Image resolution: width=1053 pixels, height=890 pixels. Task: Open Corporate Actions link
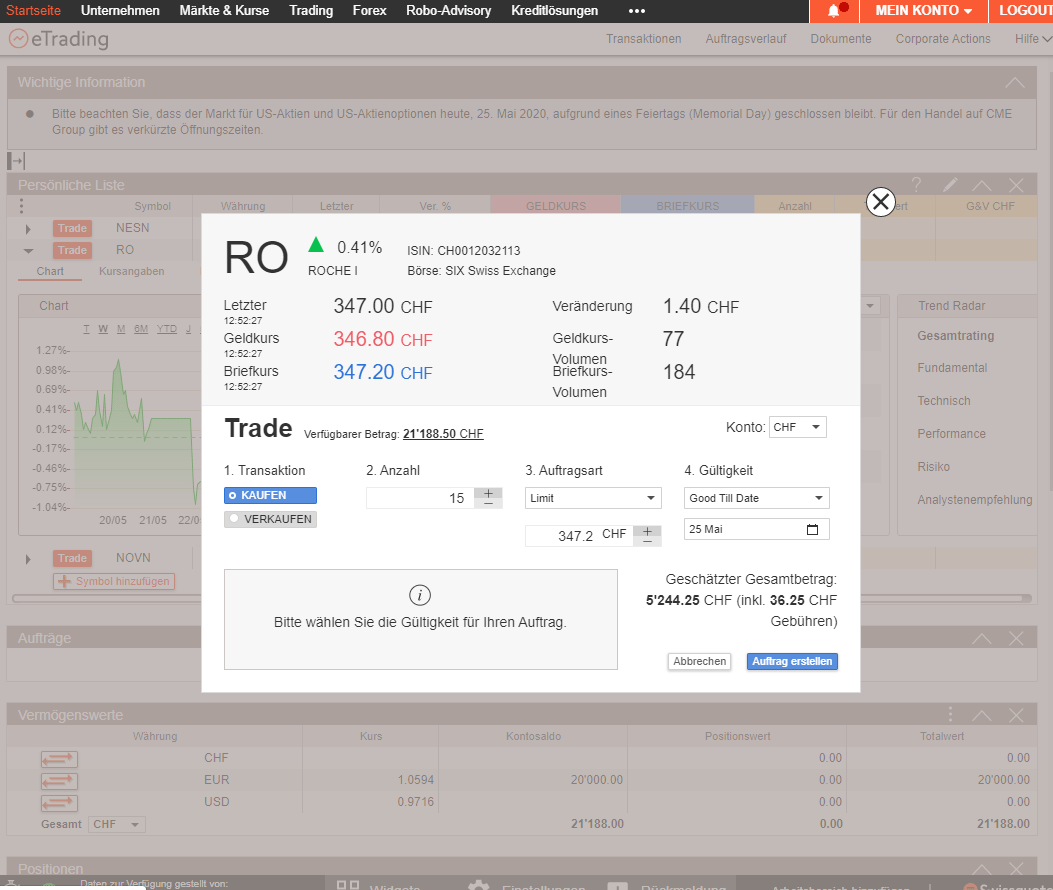(x=943, y=39)
